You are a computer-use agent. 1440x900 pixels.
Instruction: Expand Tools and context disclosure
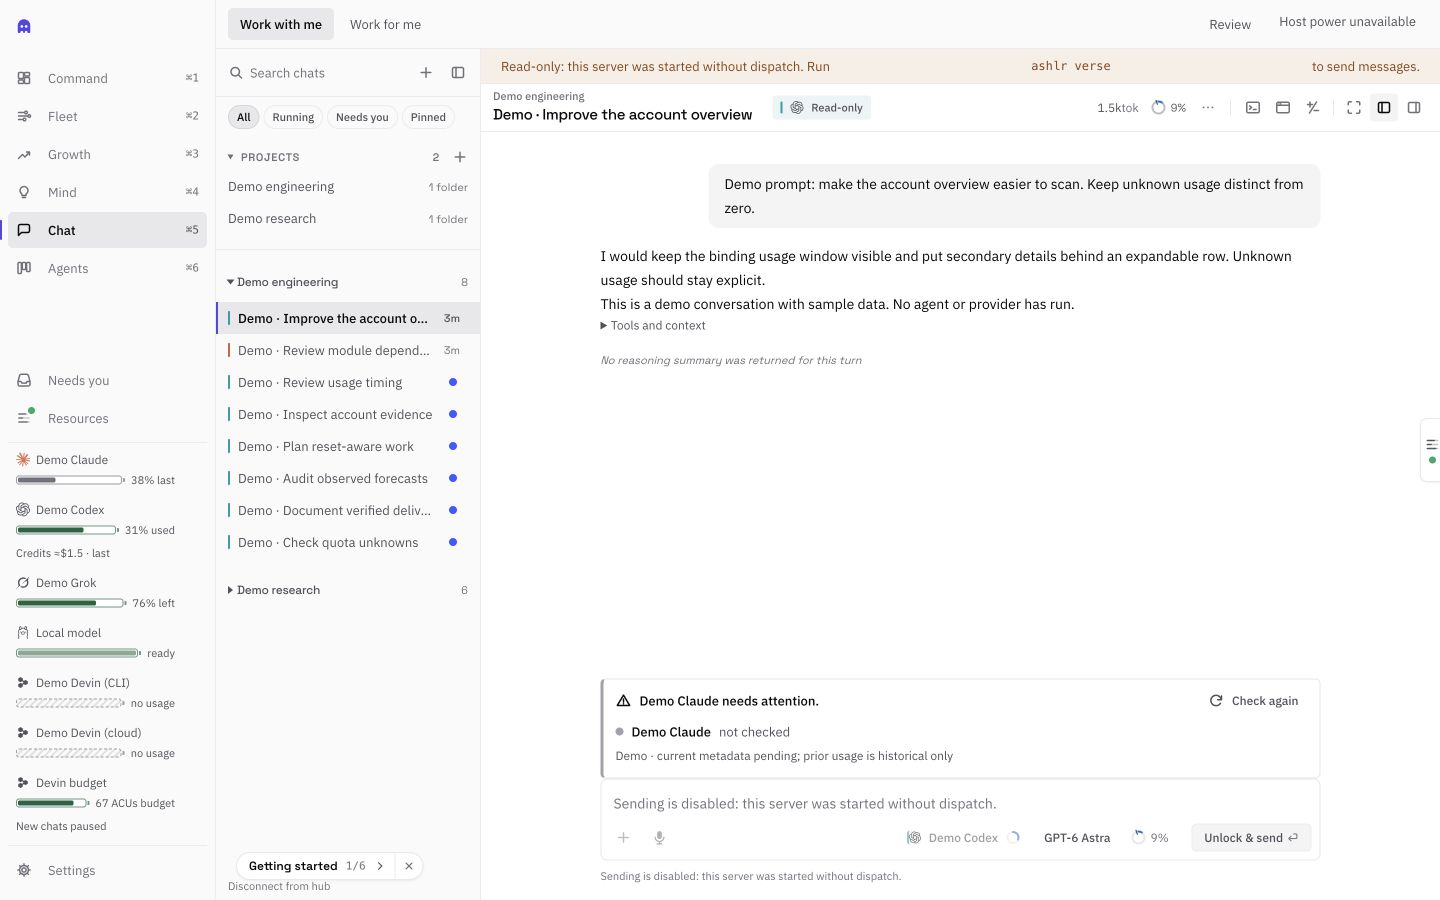[x=653, y=326]
